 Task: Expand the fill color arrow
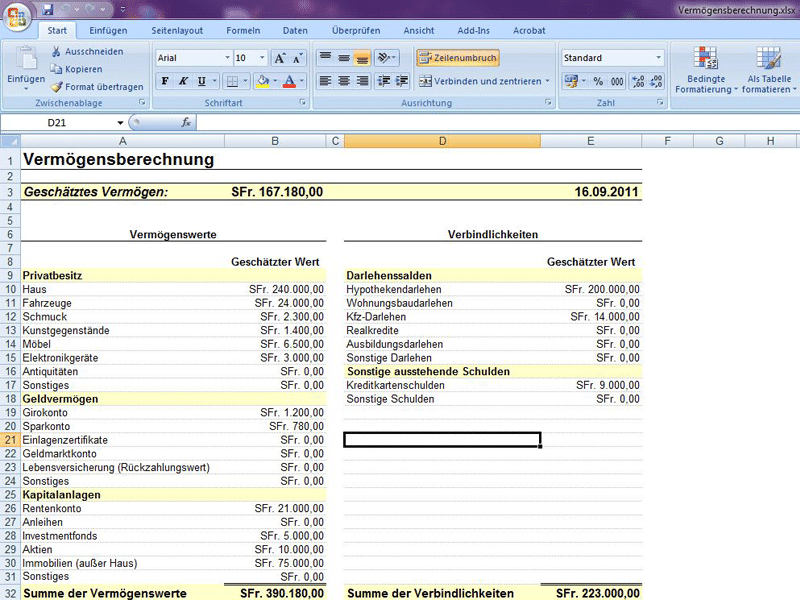click(275, 81)
